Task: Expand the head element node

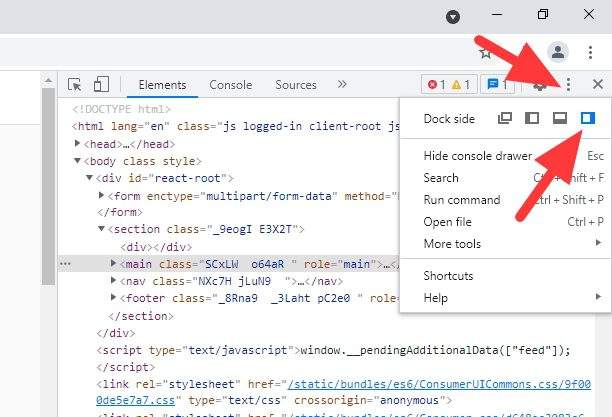Action: click(x=77, y=144)
